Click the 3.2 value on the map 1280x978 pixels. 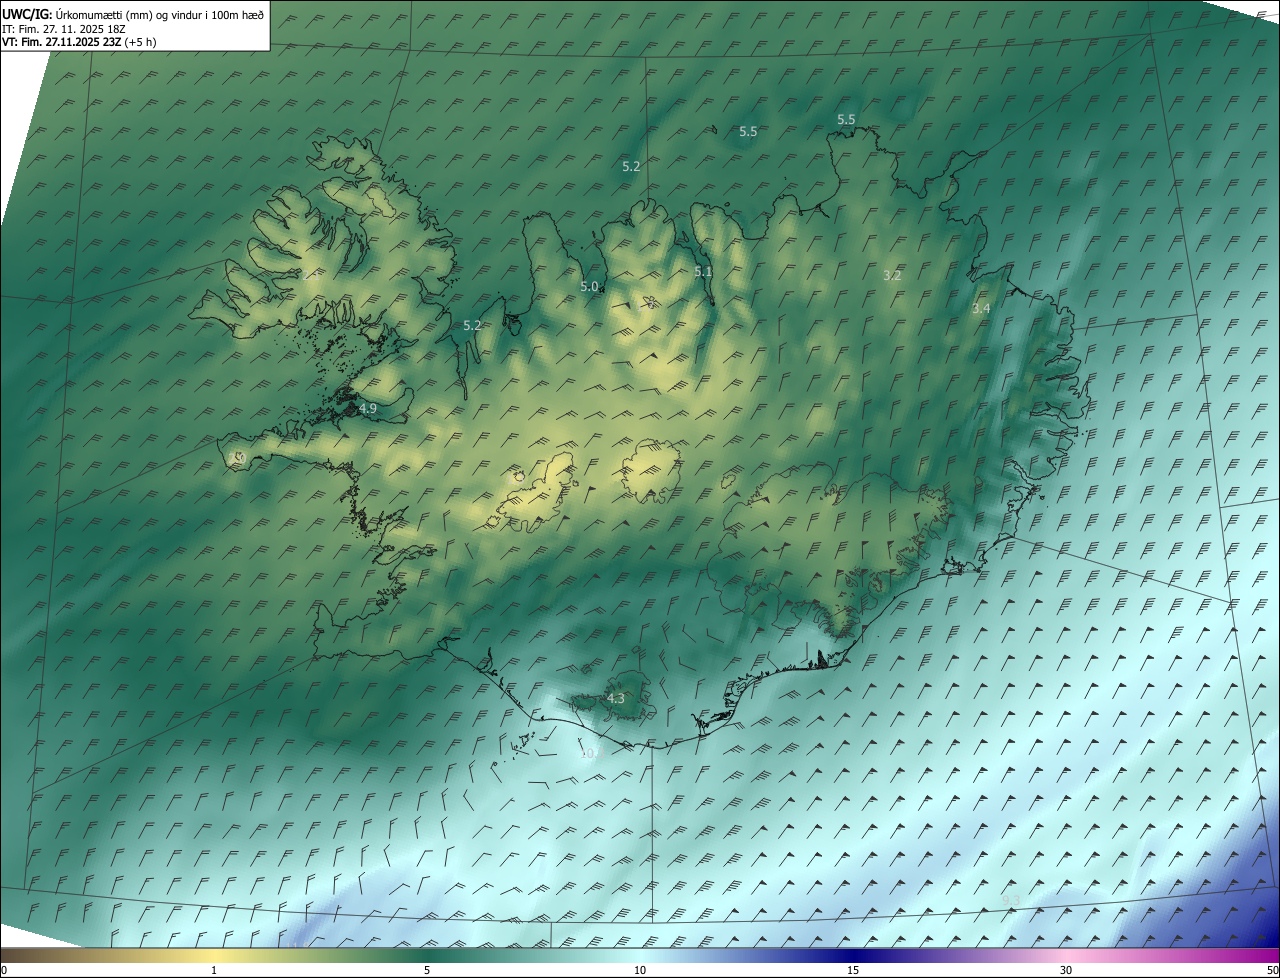coord(892,275)
